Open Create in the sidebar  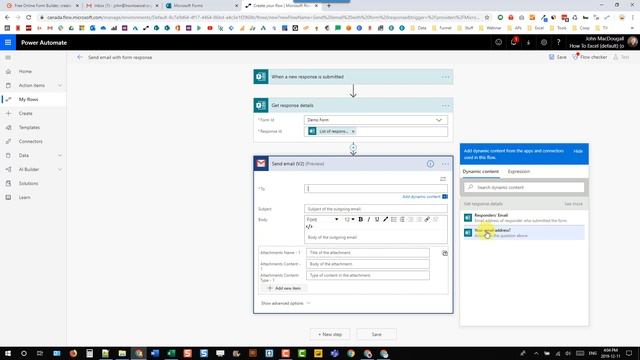point(25,113)
